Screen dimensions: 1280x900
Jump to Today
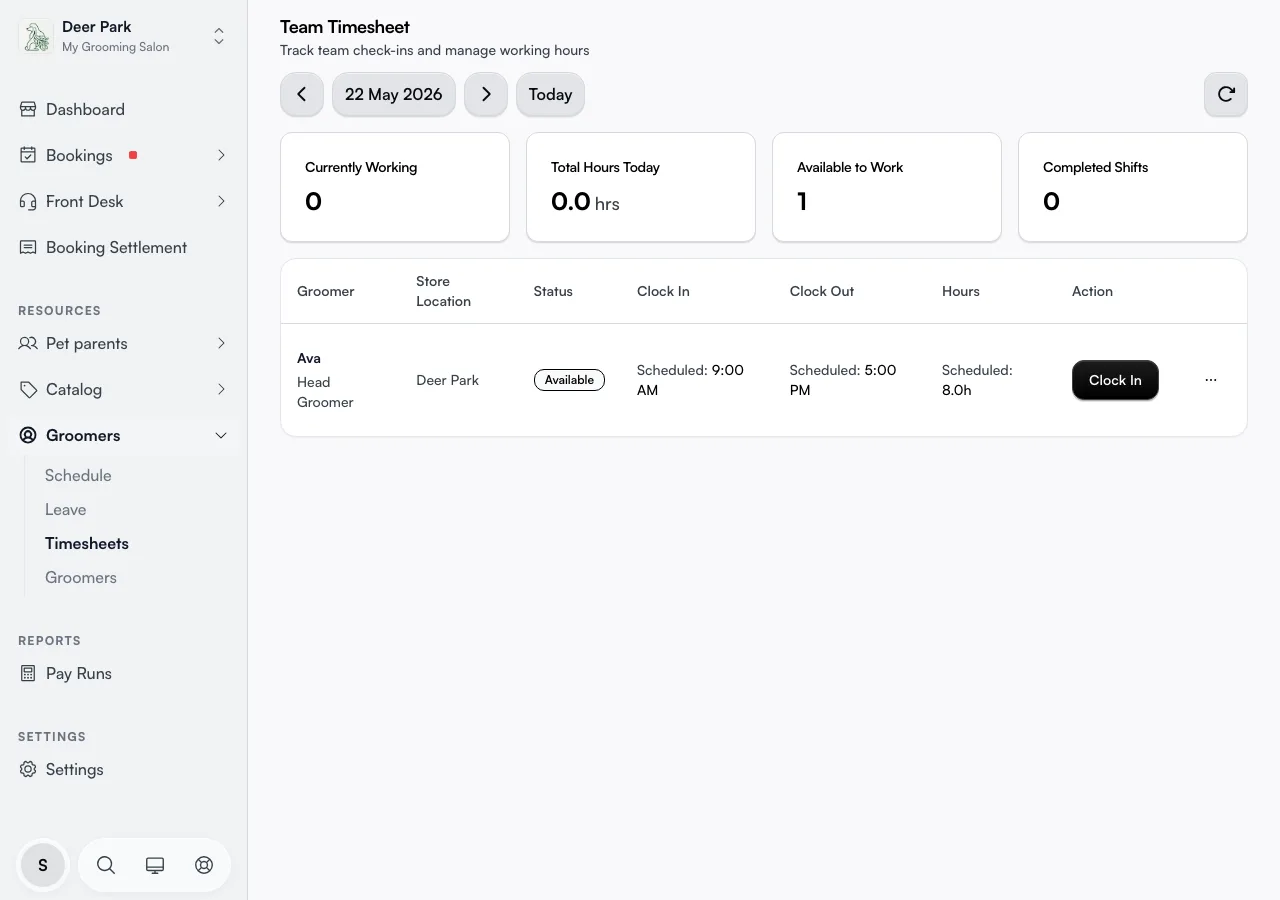550,94
